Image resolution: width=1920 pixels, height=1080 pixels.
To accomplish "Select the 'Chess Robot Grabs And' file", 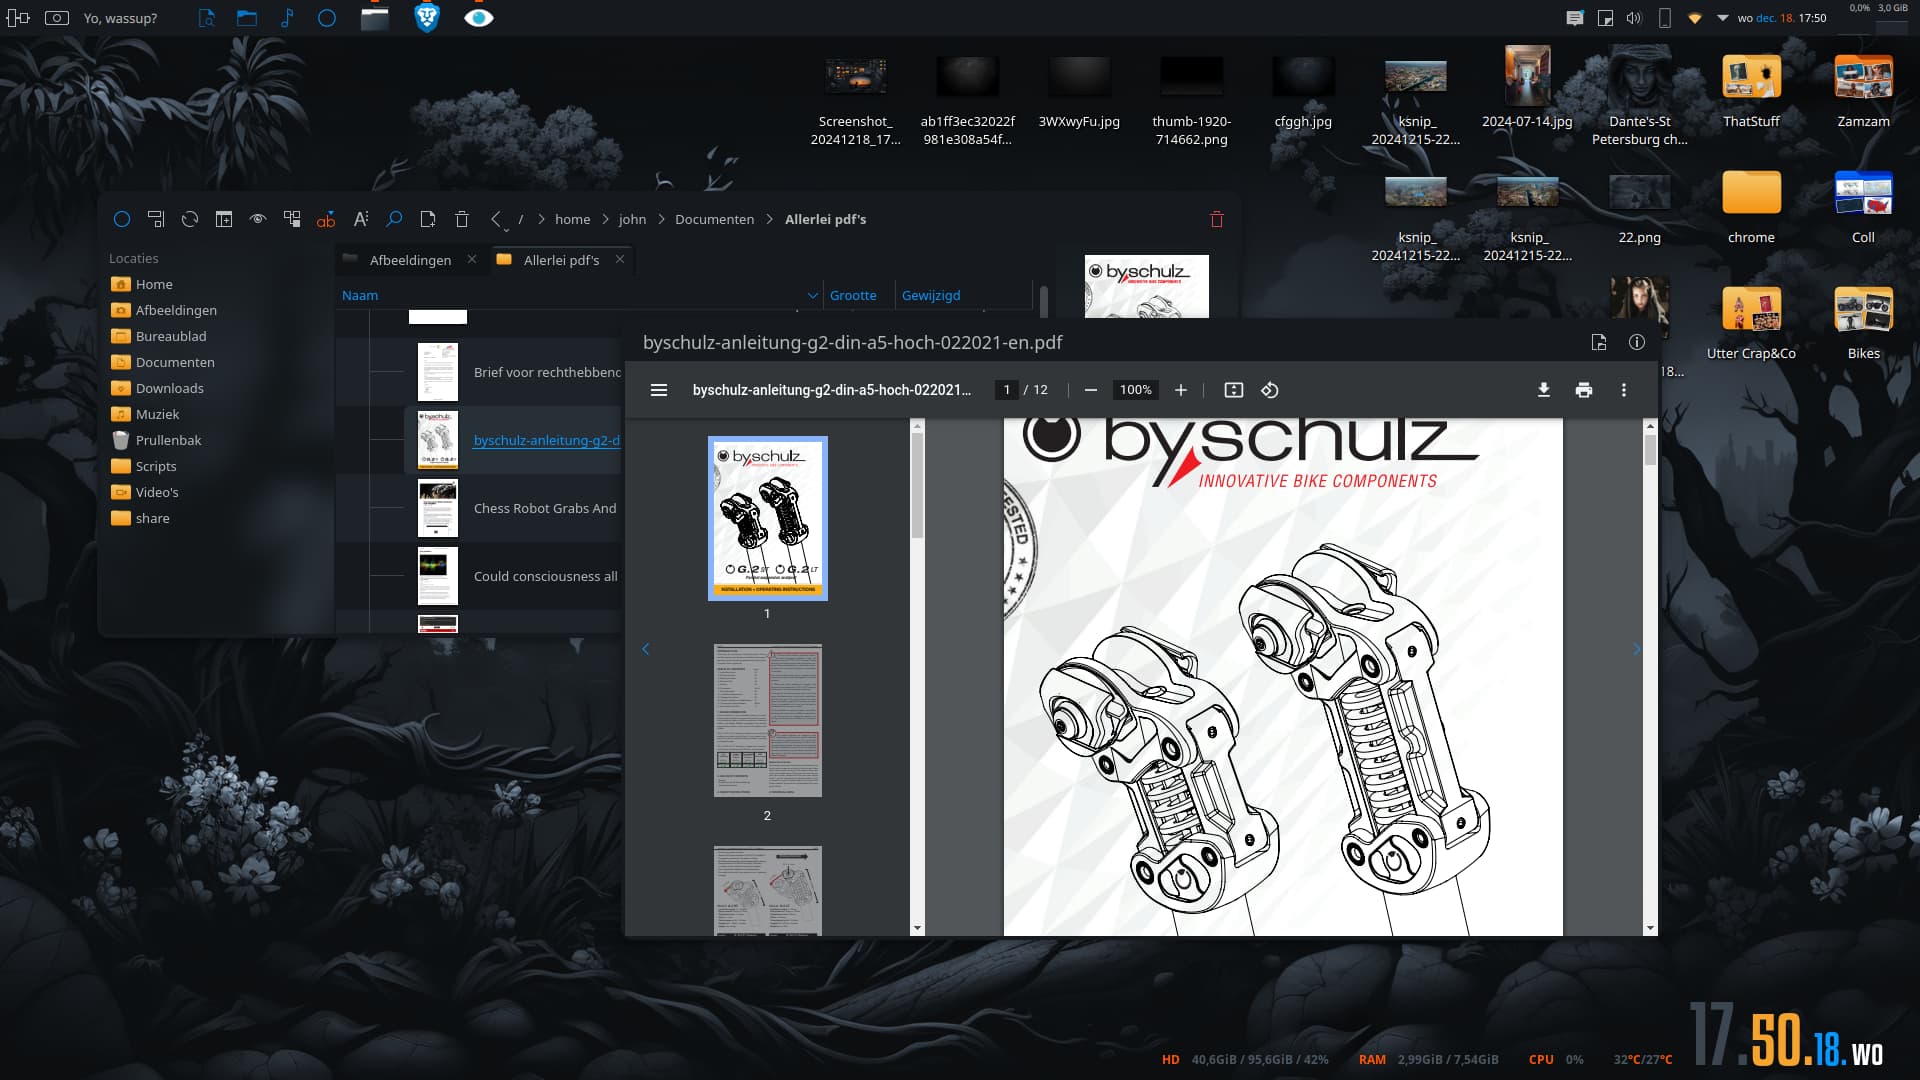I will [x=545, y=508].
